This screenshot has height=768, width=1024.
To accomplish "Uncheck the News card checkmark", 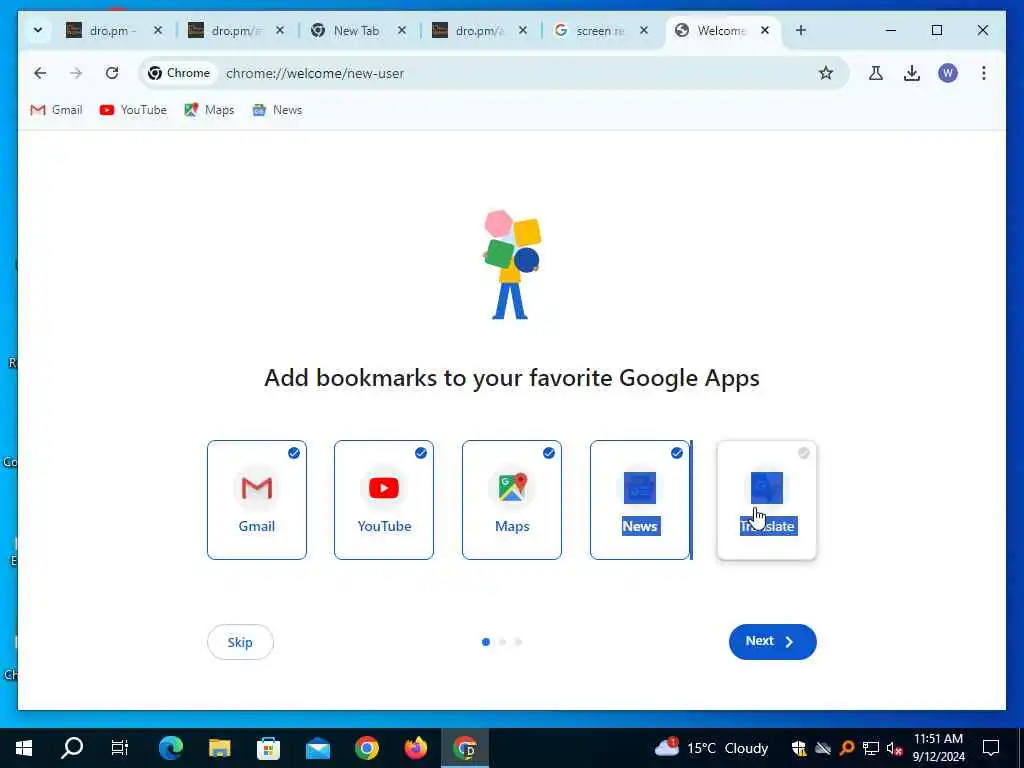I will [677, 453].
